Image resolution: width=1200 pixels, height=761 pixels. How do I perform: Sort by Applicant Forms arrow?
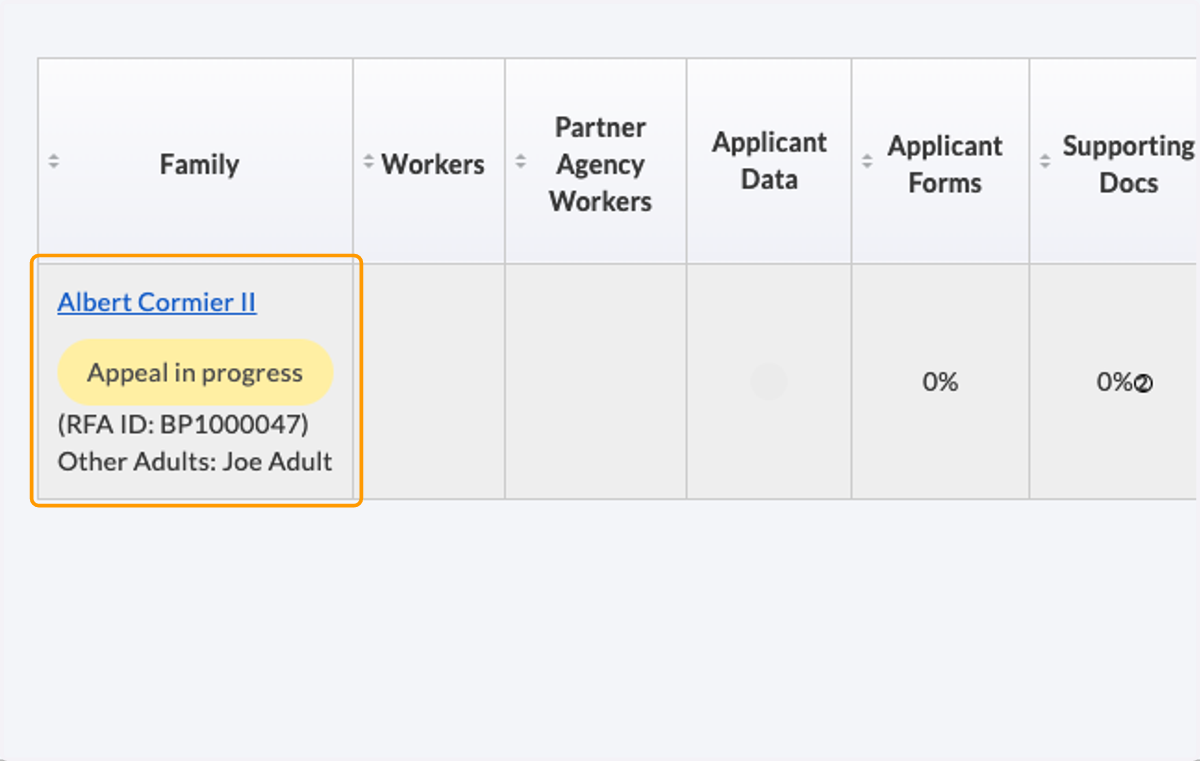pos(867,161)
